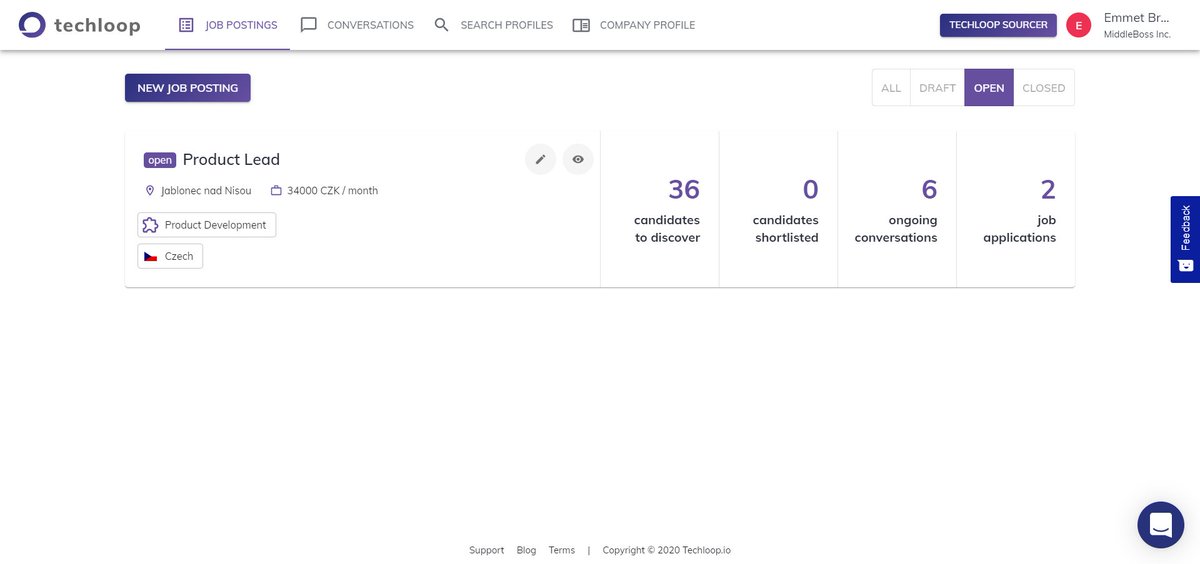Click the Jablonec nad Nisou location text
Viewport: 1200px width, 564px height.
point(206,190)
